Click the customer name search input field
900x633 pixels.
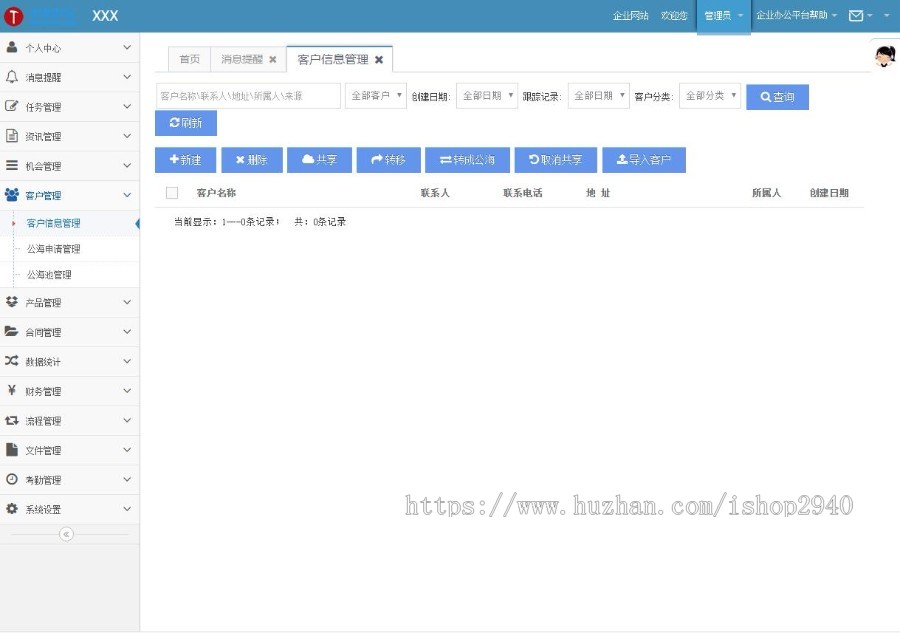coord(247,95)
